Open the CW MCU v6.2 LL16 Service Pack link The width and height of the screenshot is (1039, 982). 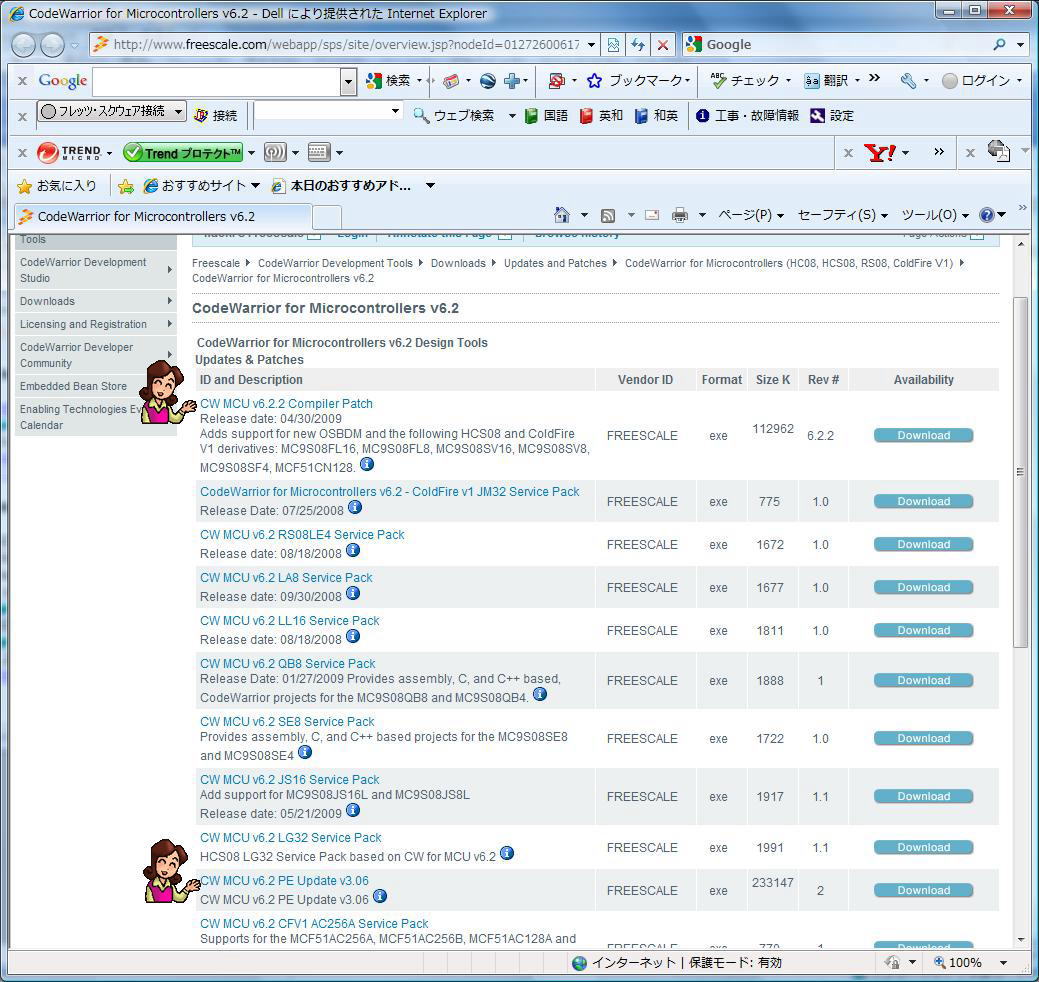click(290, 621)
